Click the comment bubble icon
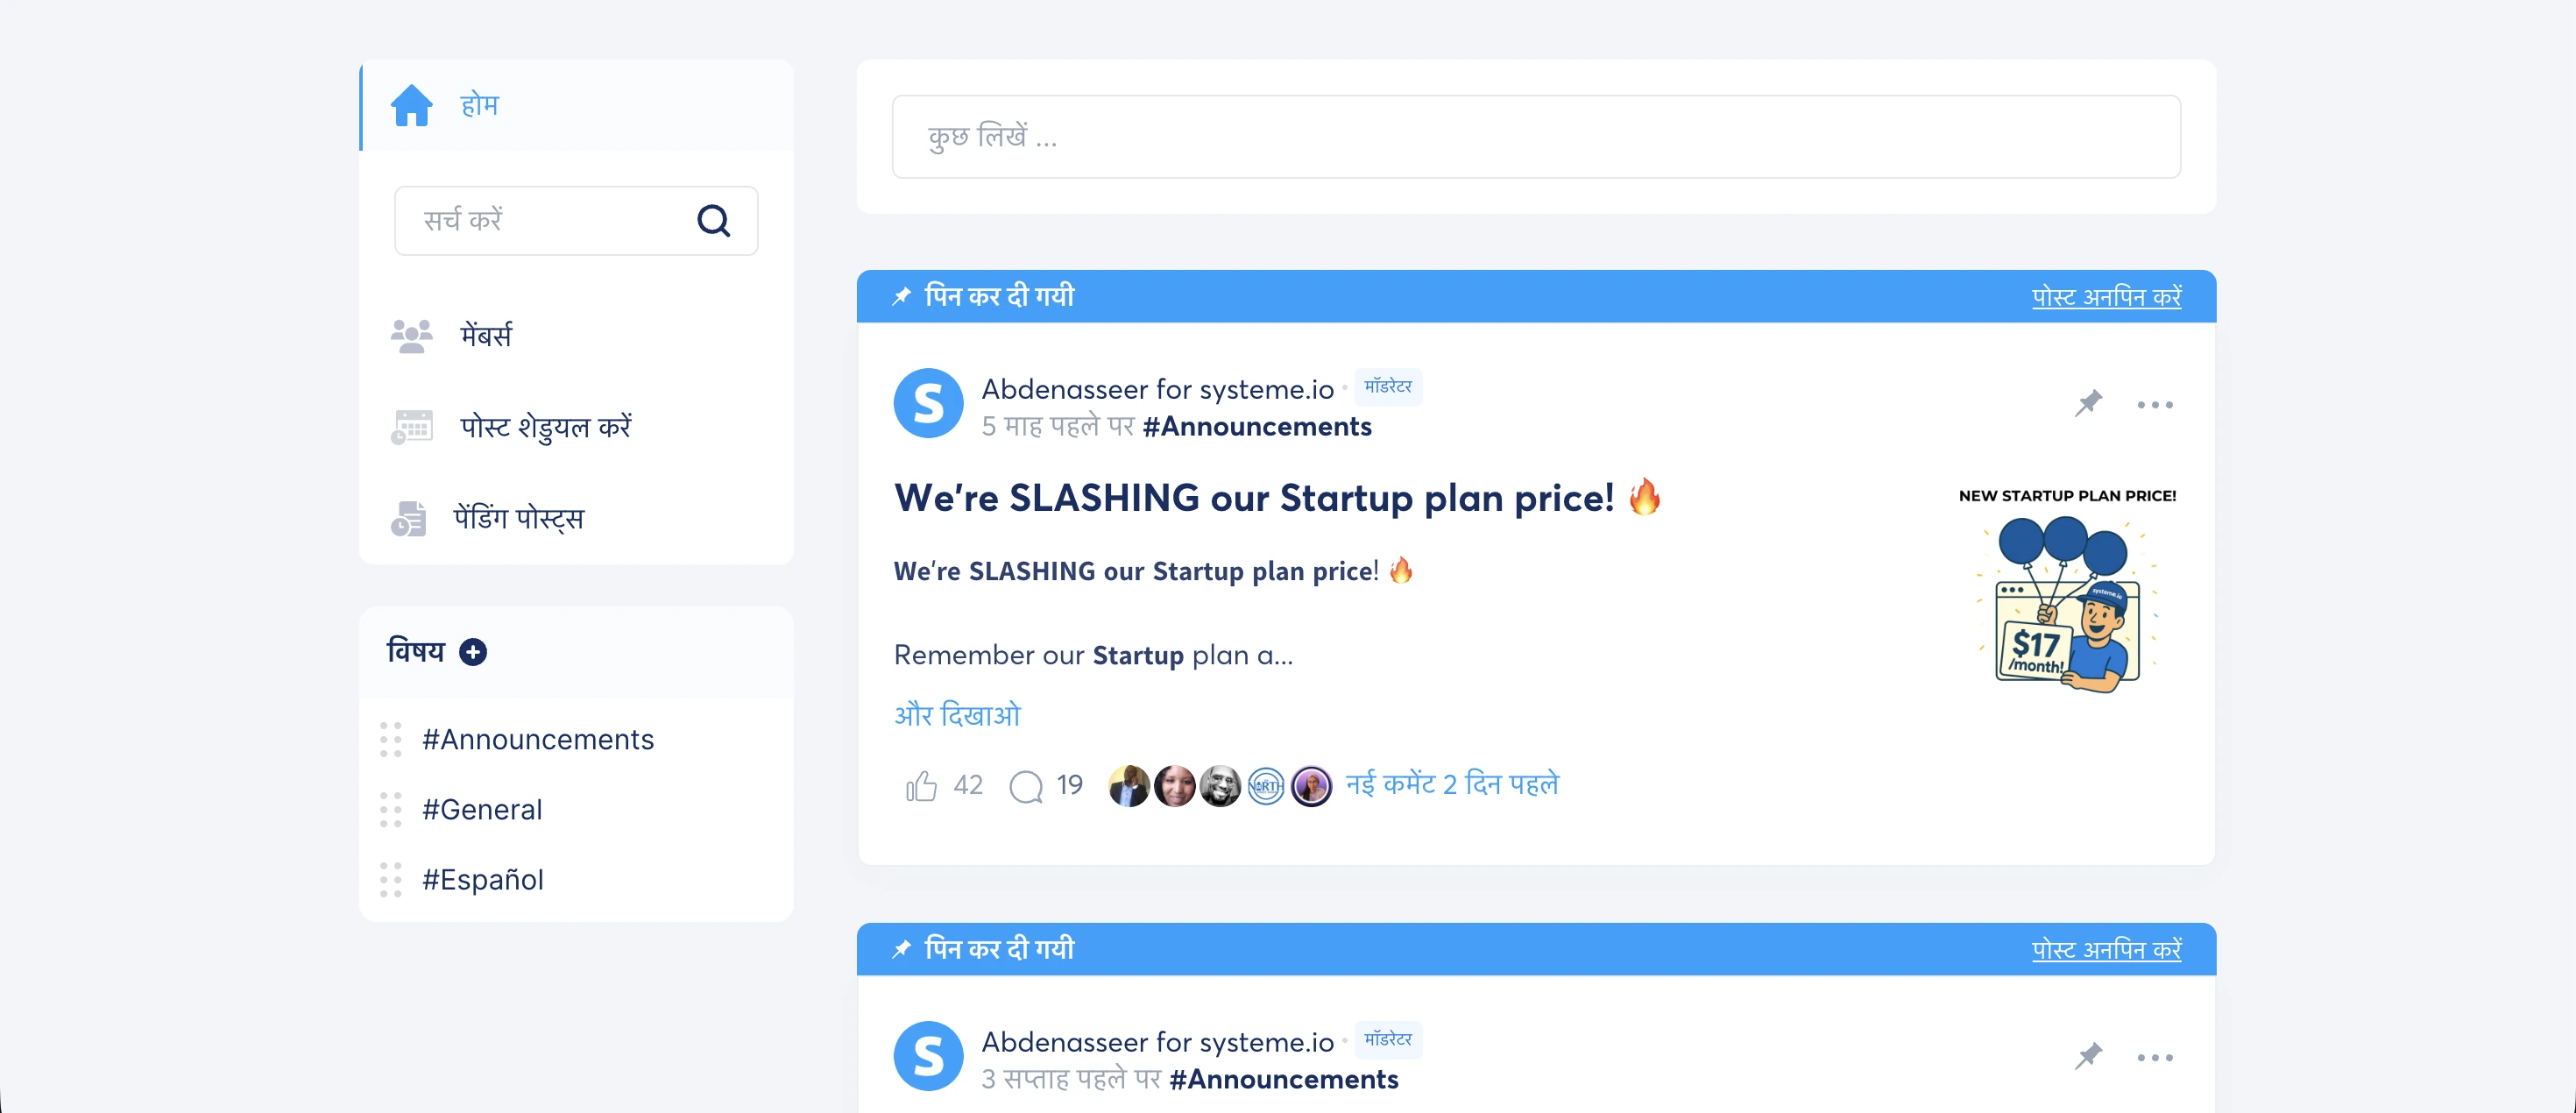The height and width of the screenshot is (1113, 2576). pyautogui.click(x=1026, y=786)
